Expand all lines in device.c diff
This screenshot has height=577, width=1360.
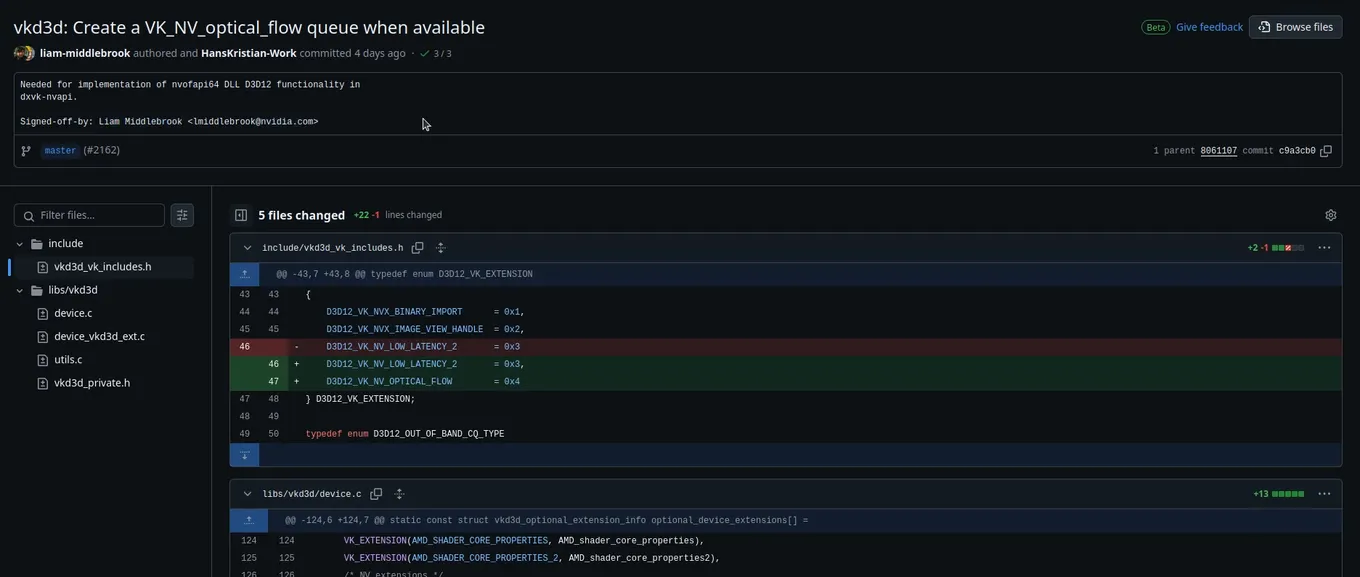tap(399, 494)
